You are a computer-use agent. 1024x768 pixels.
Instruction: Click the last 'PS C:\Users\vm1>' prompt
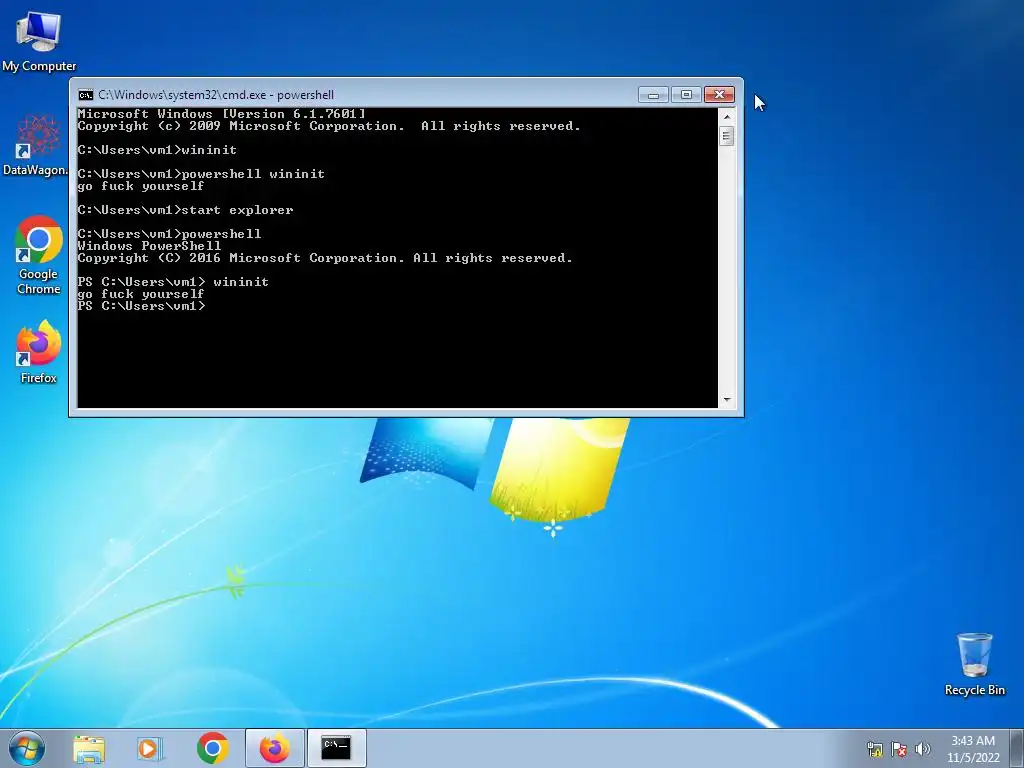(x=141, y=306)
